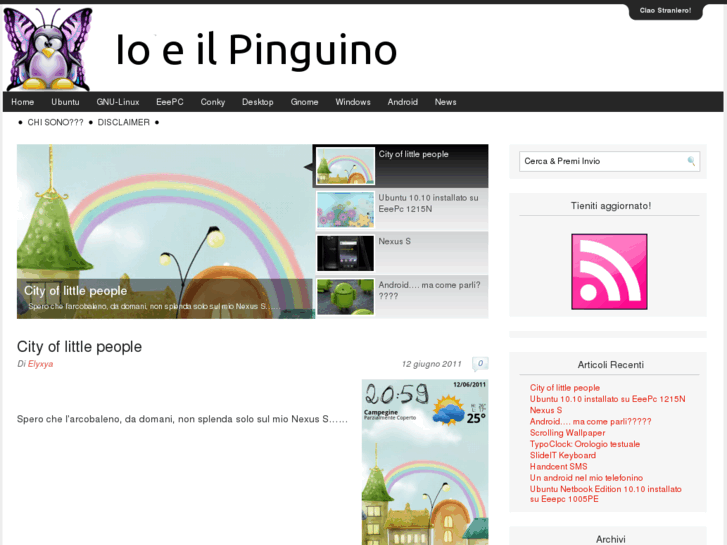Screen dimensions: 727x545
Task: Open the City of little people article heading
Action: 79,347
